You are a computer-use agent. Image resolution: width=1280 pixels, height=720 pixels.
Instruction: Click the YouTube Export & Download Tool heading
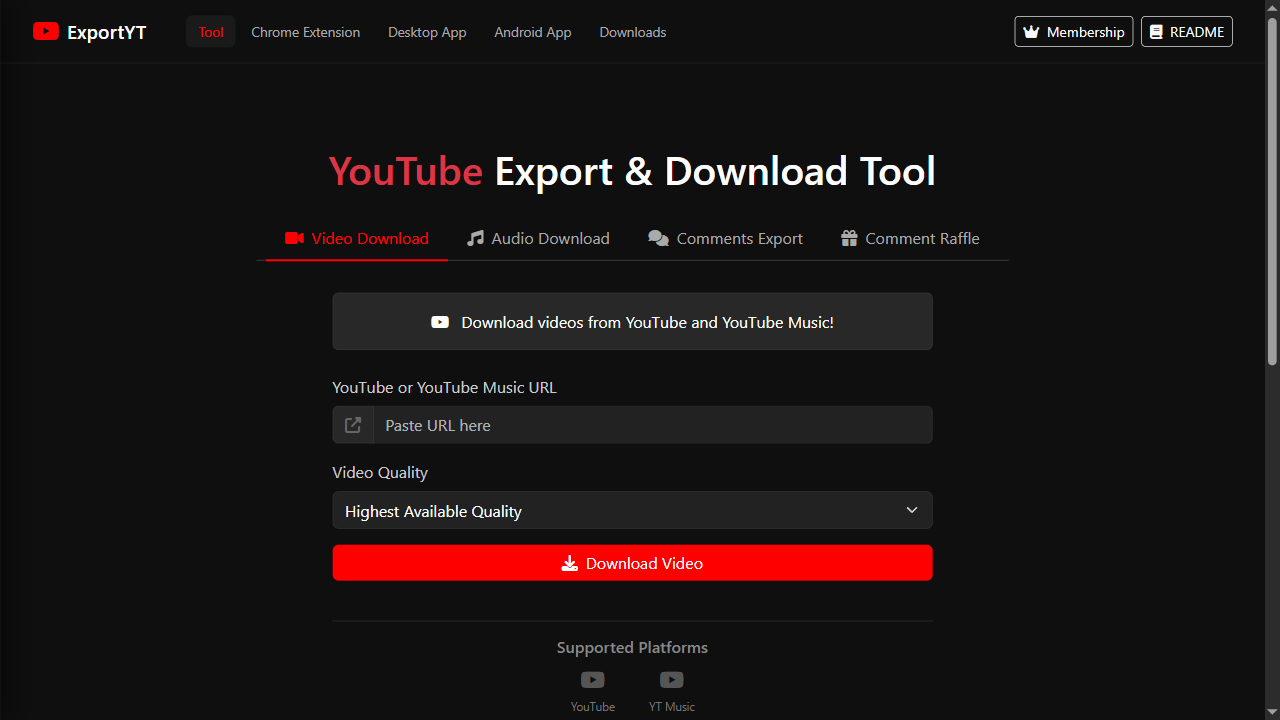[x=632, y=171]
